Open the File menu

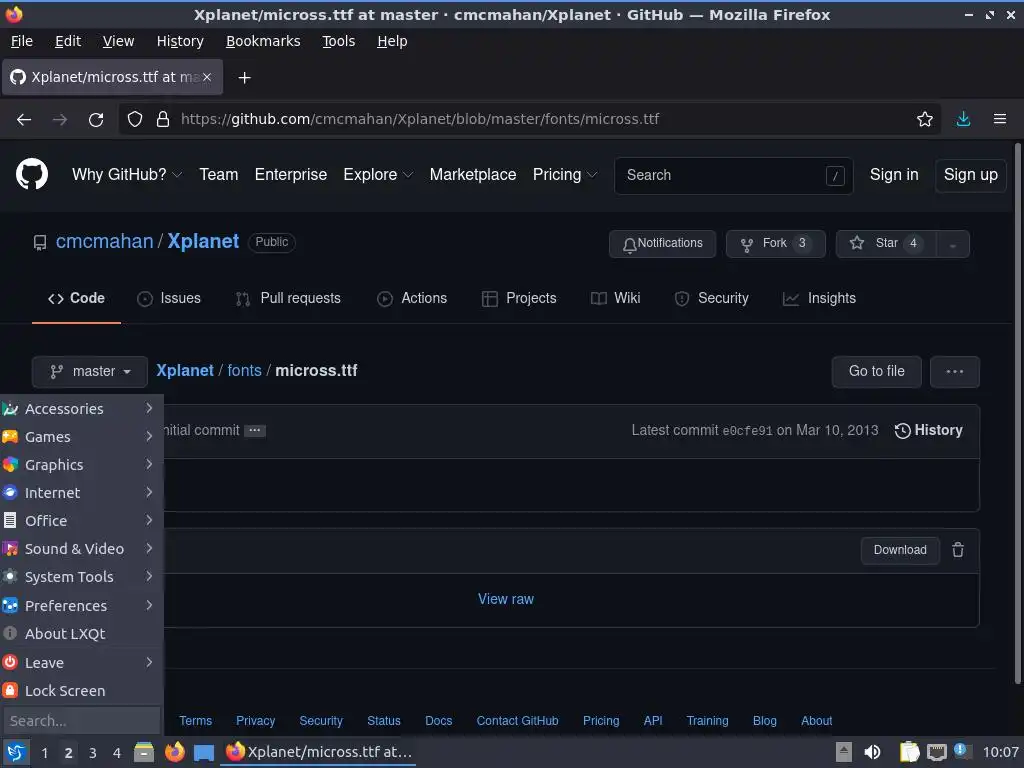22,41
